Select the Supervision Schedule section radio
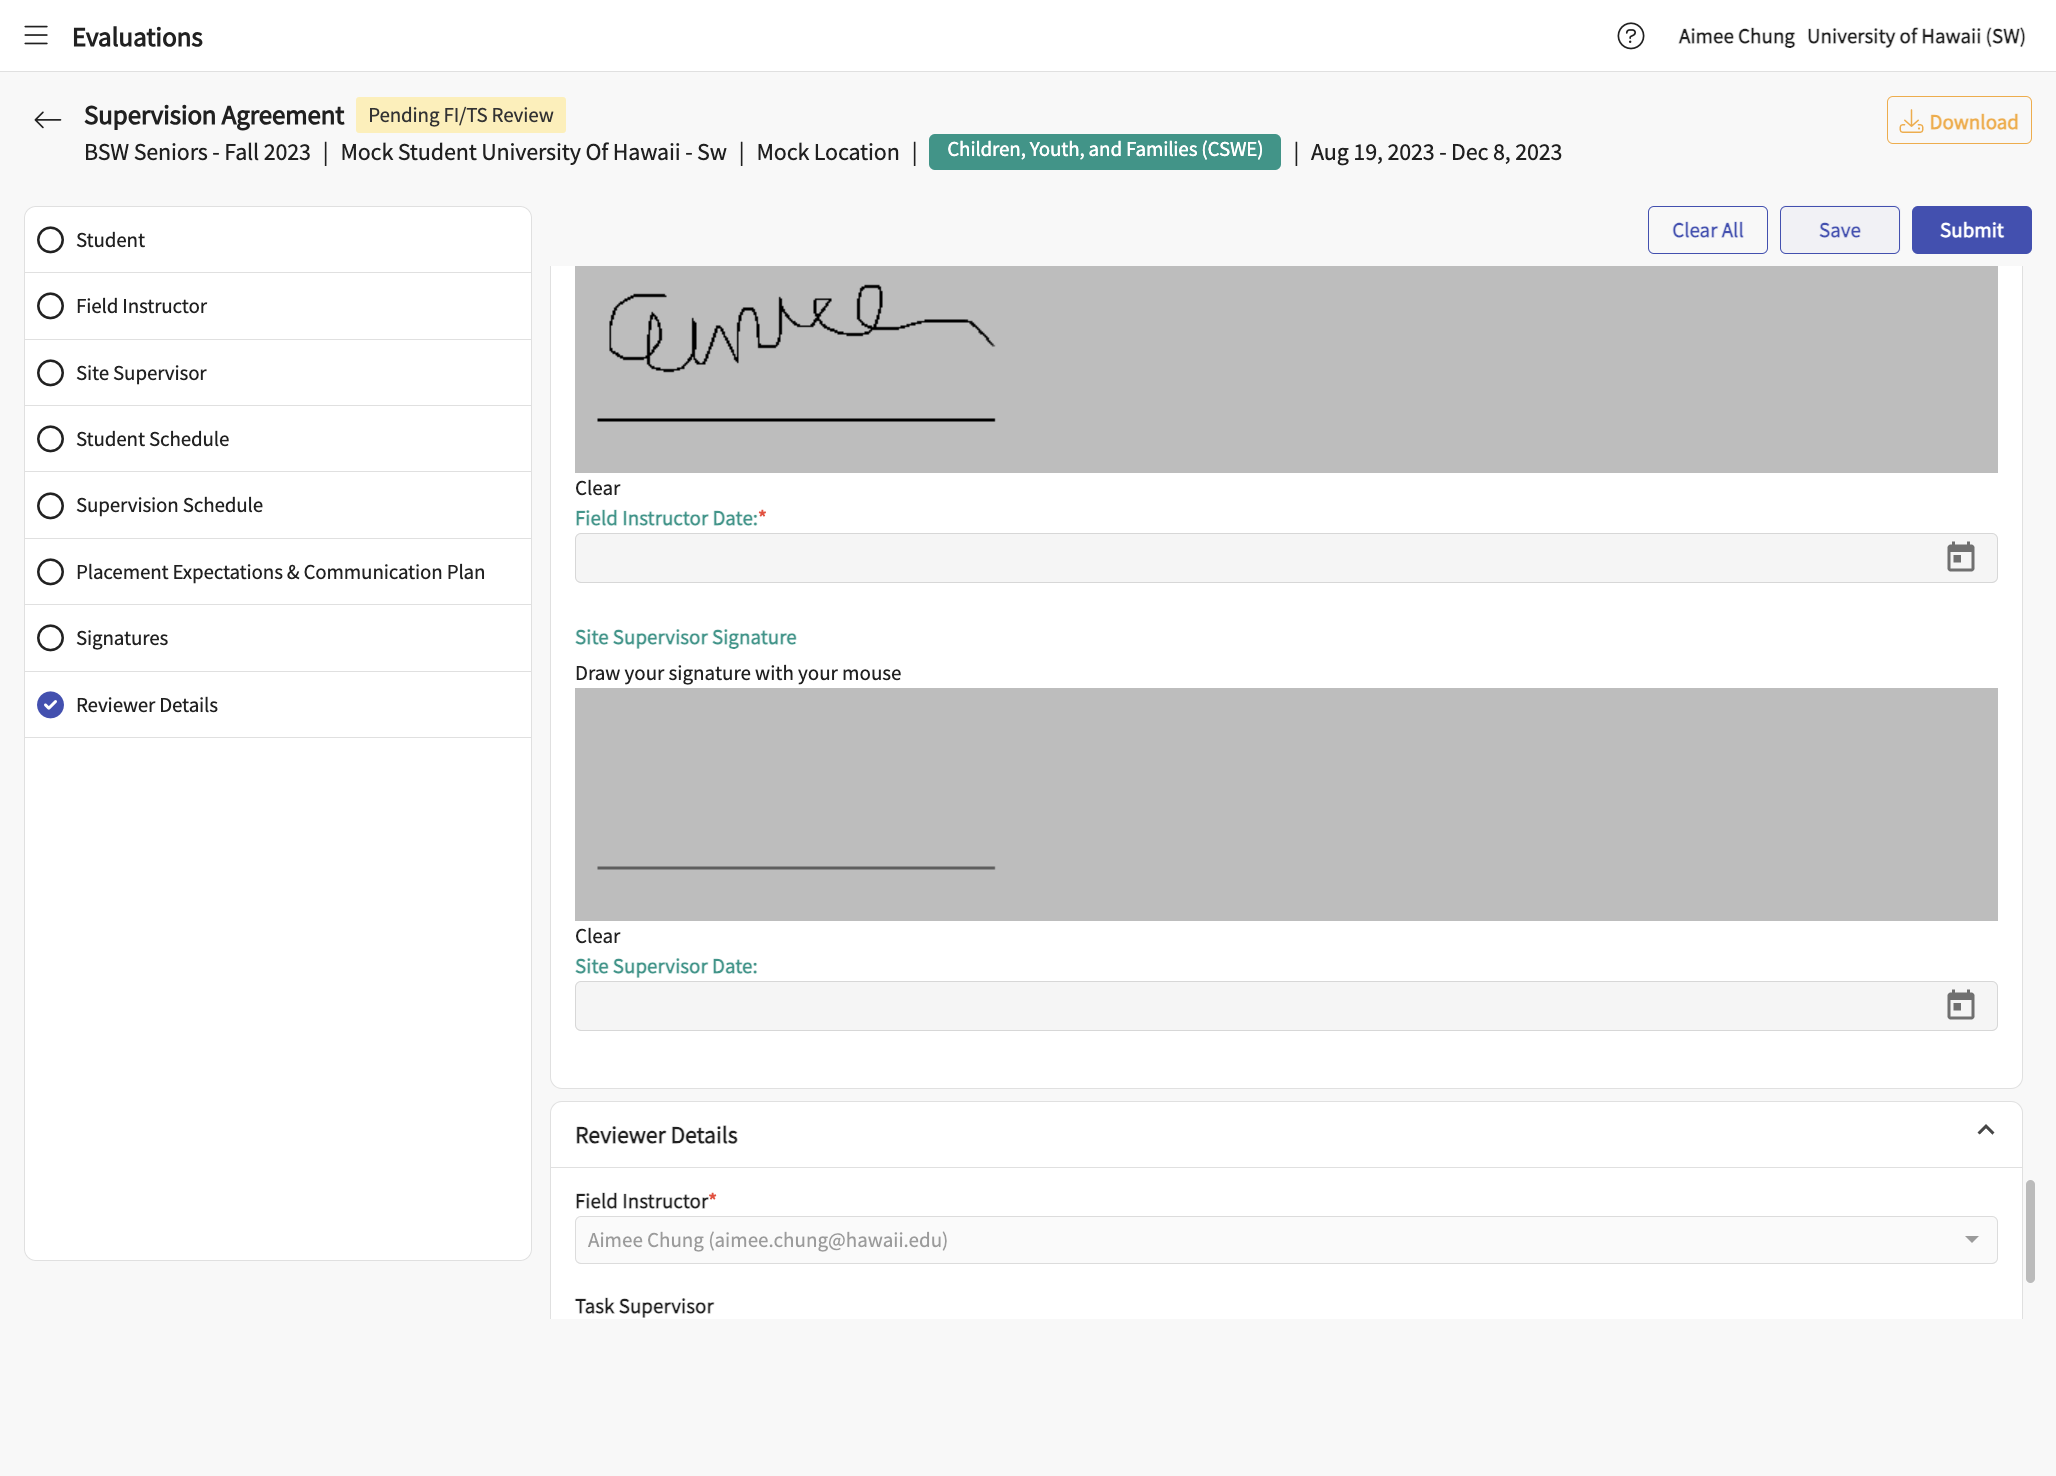Viewport: 2056px width, 1476px height. pyautogui.click(x=50, y=505)
